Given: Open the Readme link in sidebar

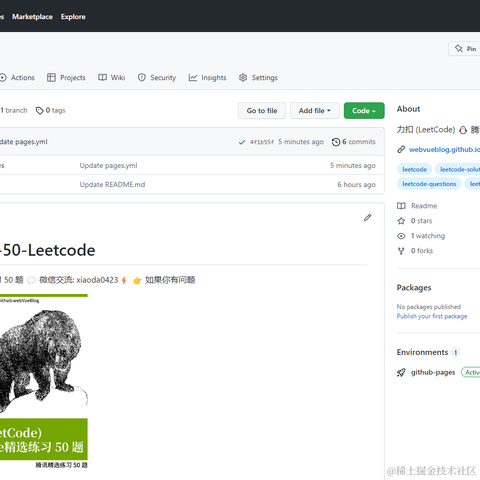Looking at the screenshot, I should 424,206.
